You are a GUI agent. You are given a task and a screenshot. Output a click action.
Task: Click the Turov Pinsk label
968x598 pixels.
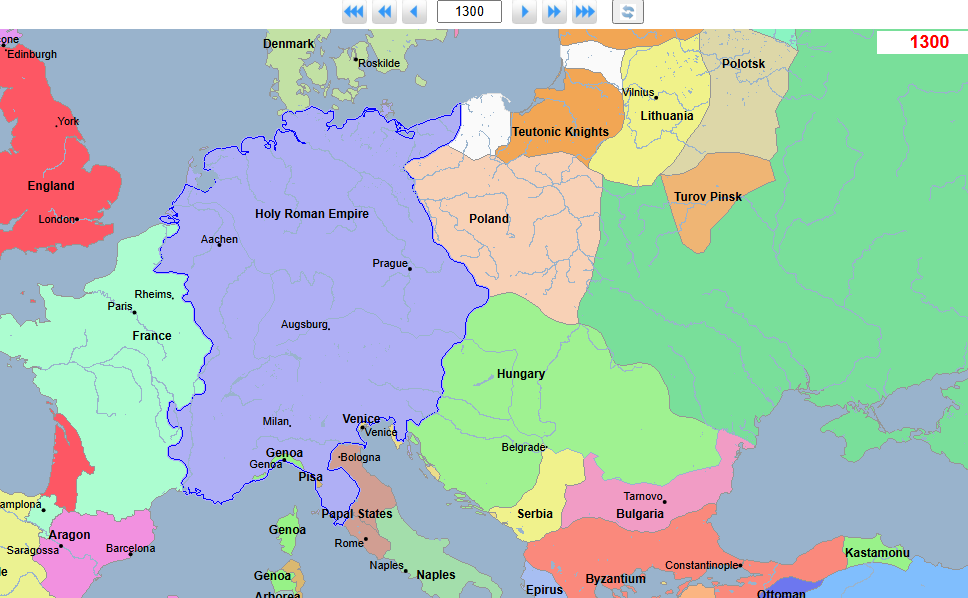(x=707, y=197)
